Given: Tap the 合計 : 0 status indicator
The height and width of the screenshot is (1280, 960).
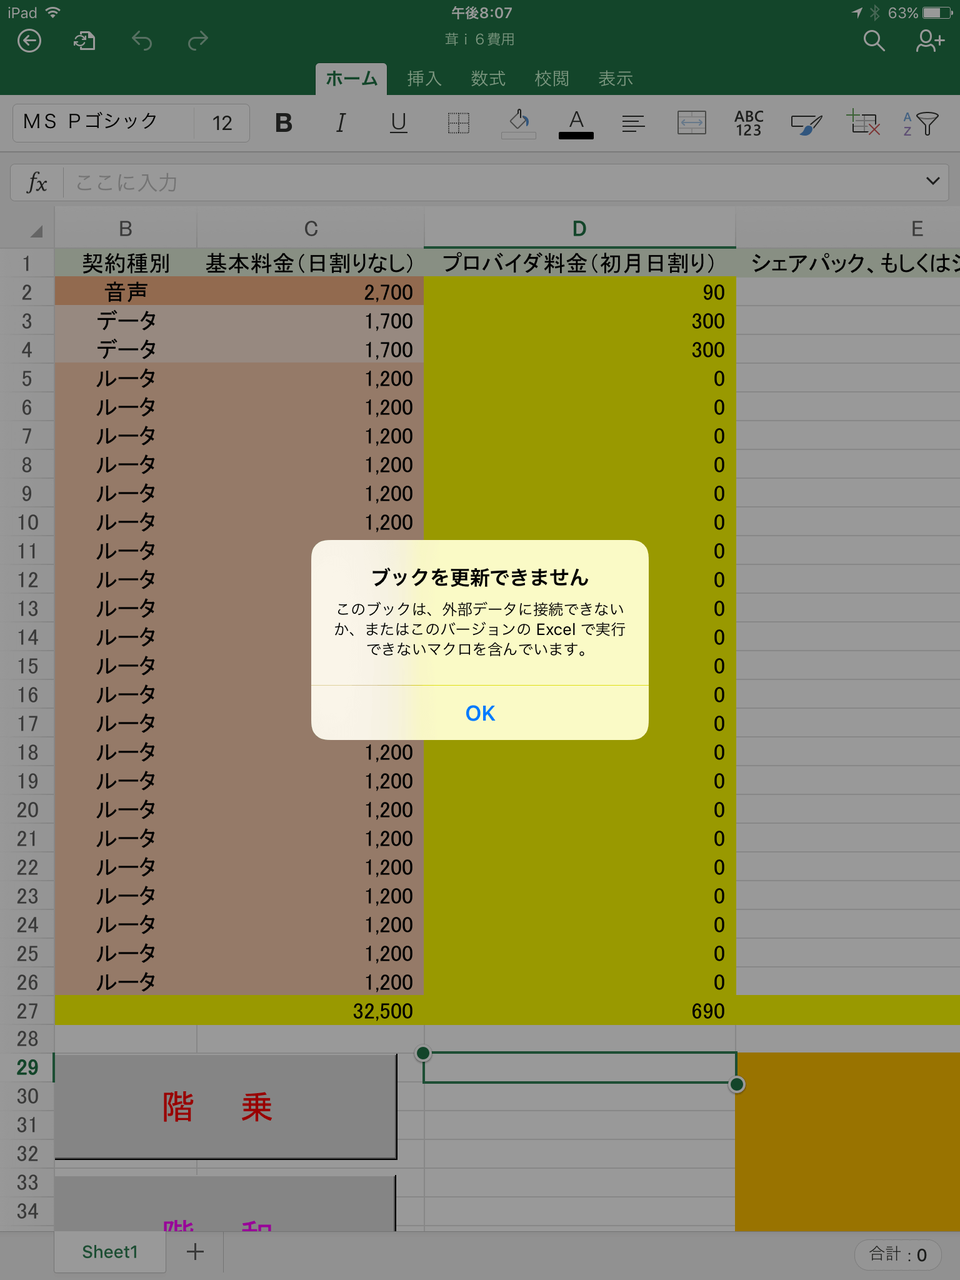Looking at the screenshot, I should tap(898, 1254).
